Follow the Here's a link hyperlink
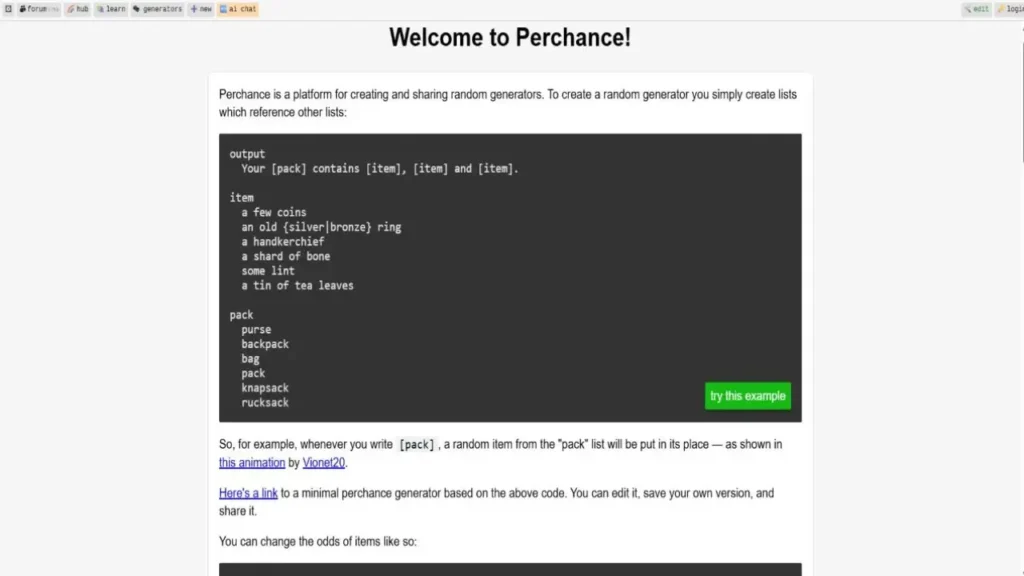 coord(248,492)
